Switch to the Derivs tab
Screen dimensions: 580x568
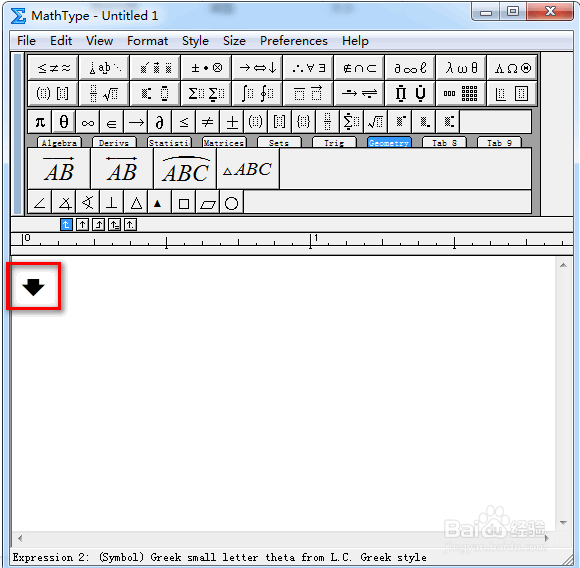pos(114,143)
